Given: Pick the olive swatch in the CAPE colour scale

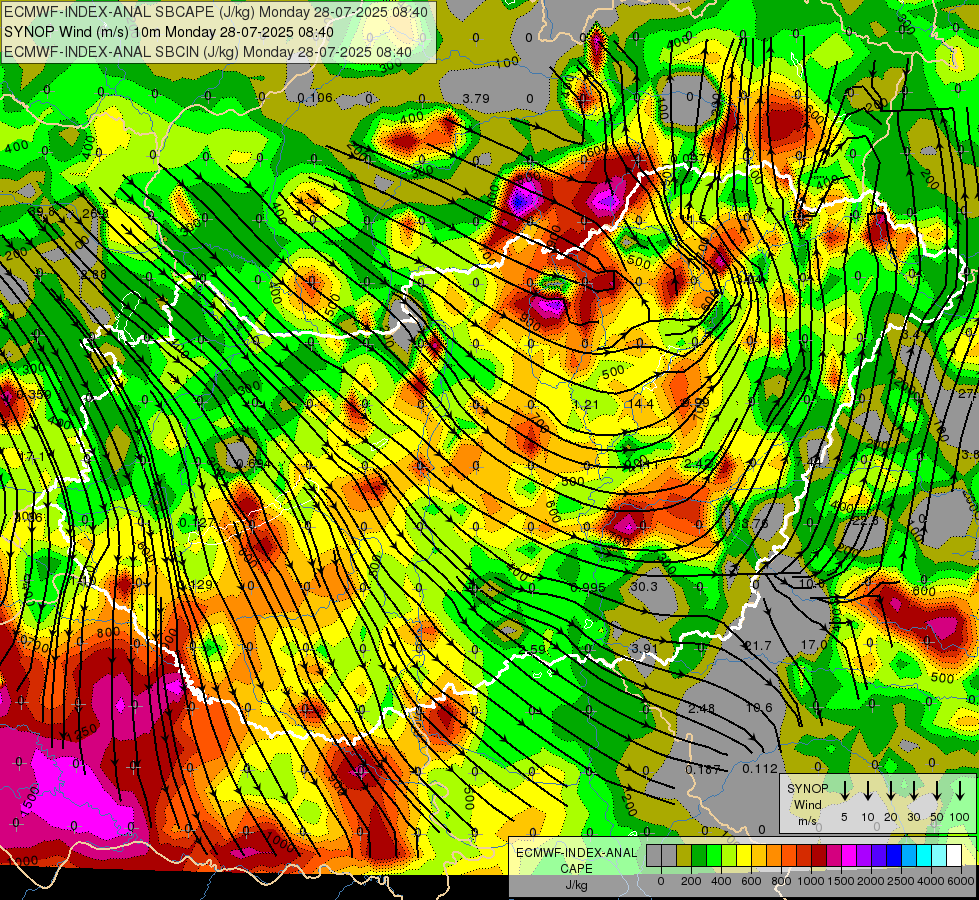Looking at the screenshot, I should coord(684,855).
